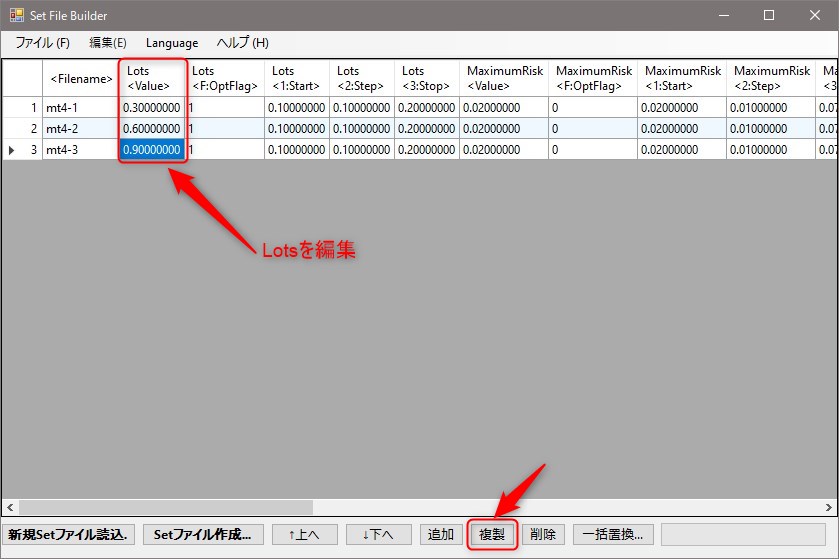The image size is (839, 559).
Task: Click the MaximumRisk <1:Start> column header
Action: click(682, 79)
